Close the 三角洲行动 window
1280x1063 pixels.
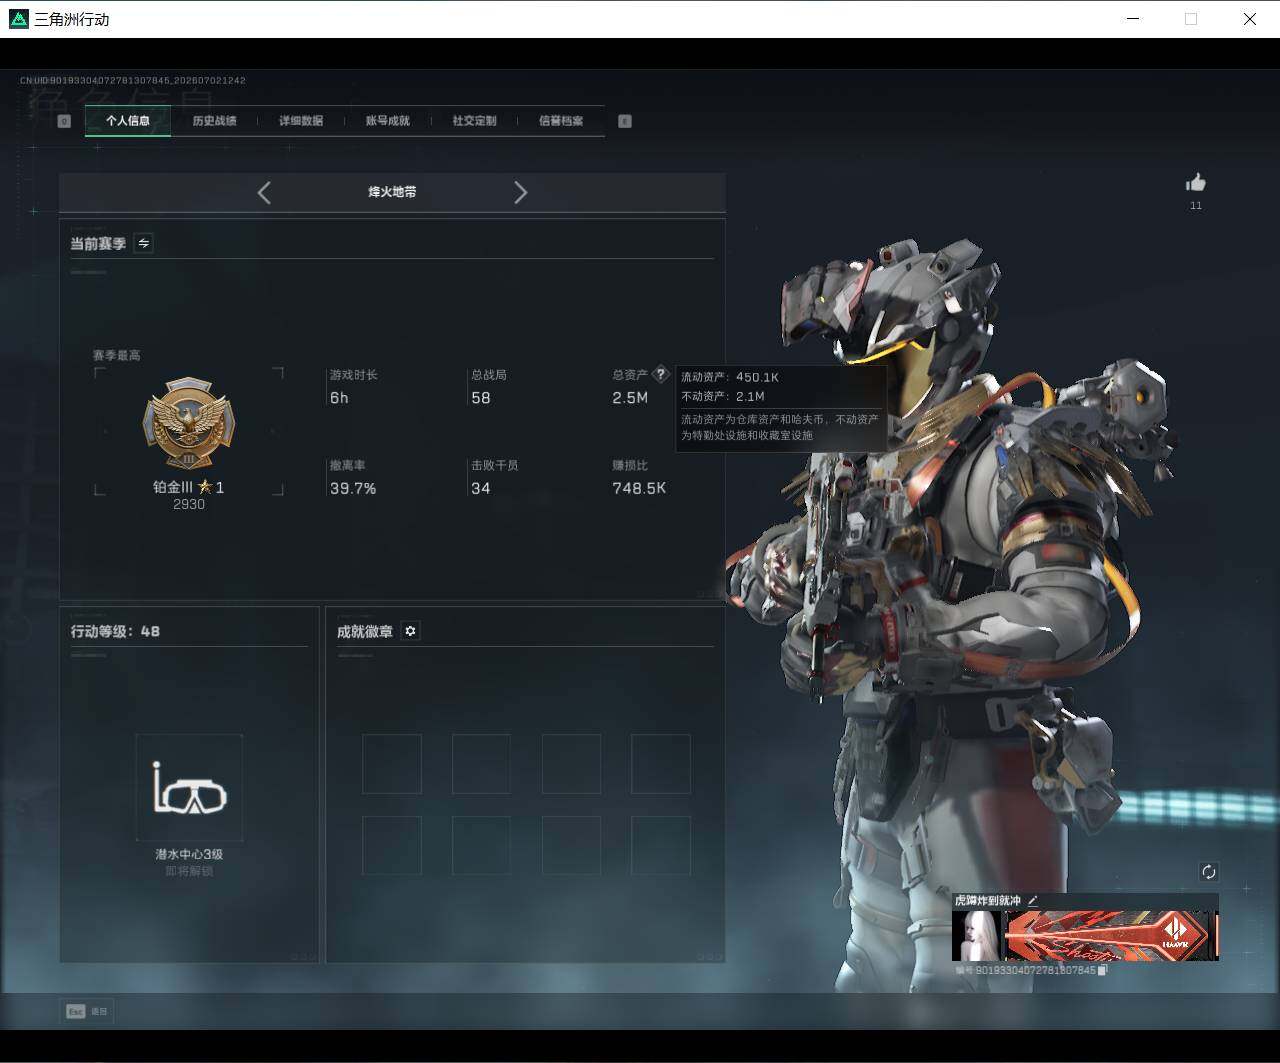(1250, 19)
